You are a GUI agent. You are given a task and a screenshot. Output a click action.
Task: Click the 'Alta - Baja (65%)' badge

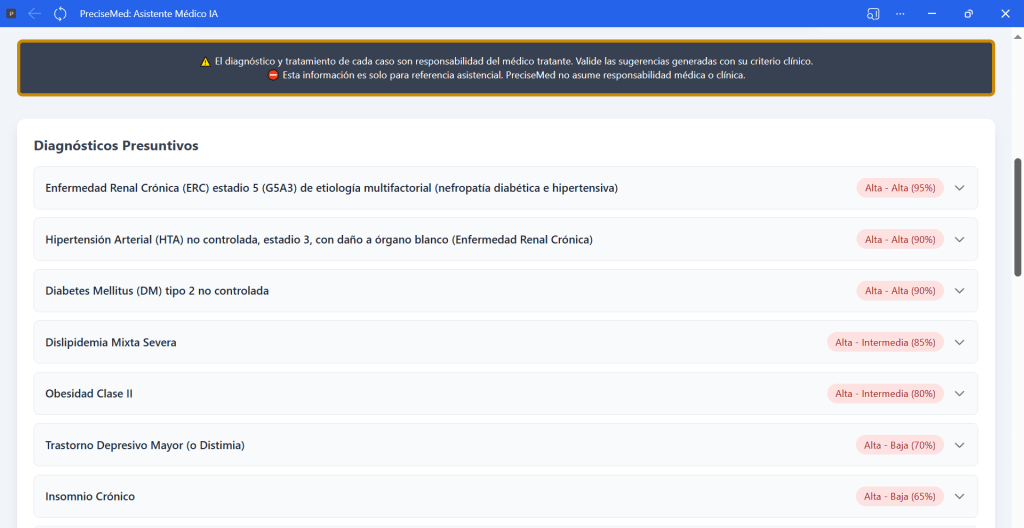click(900, 496)
